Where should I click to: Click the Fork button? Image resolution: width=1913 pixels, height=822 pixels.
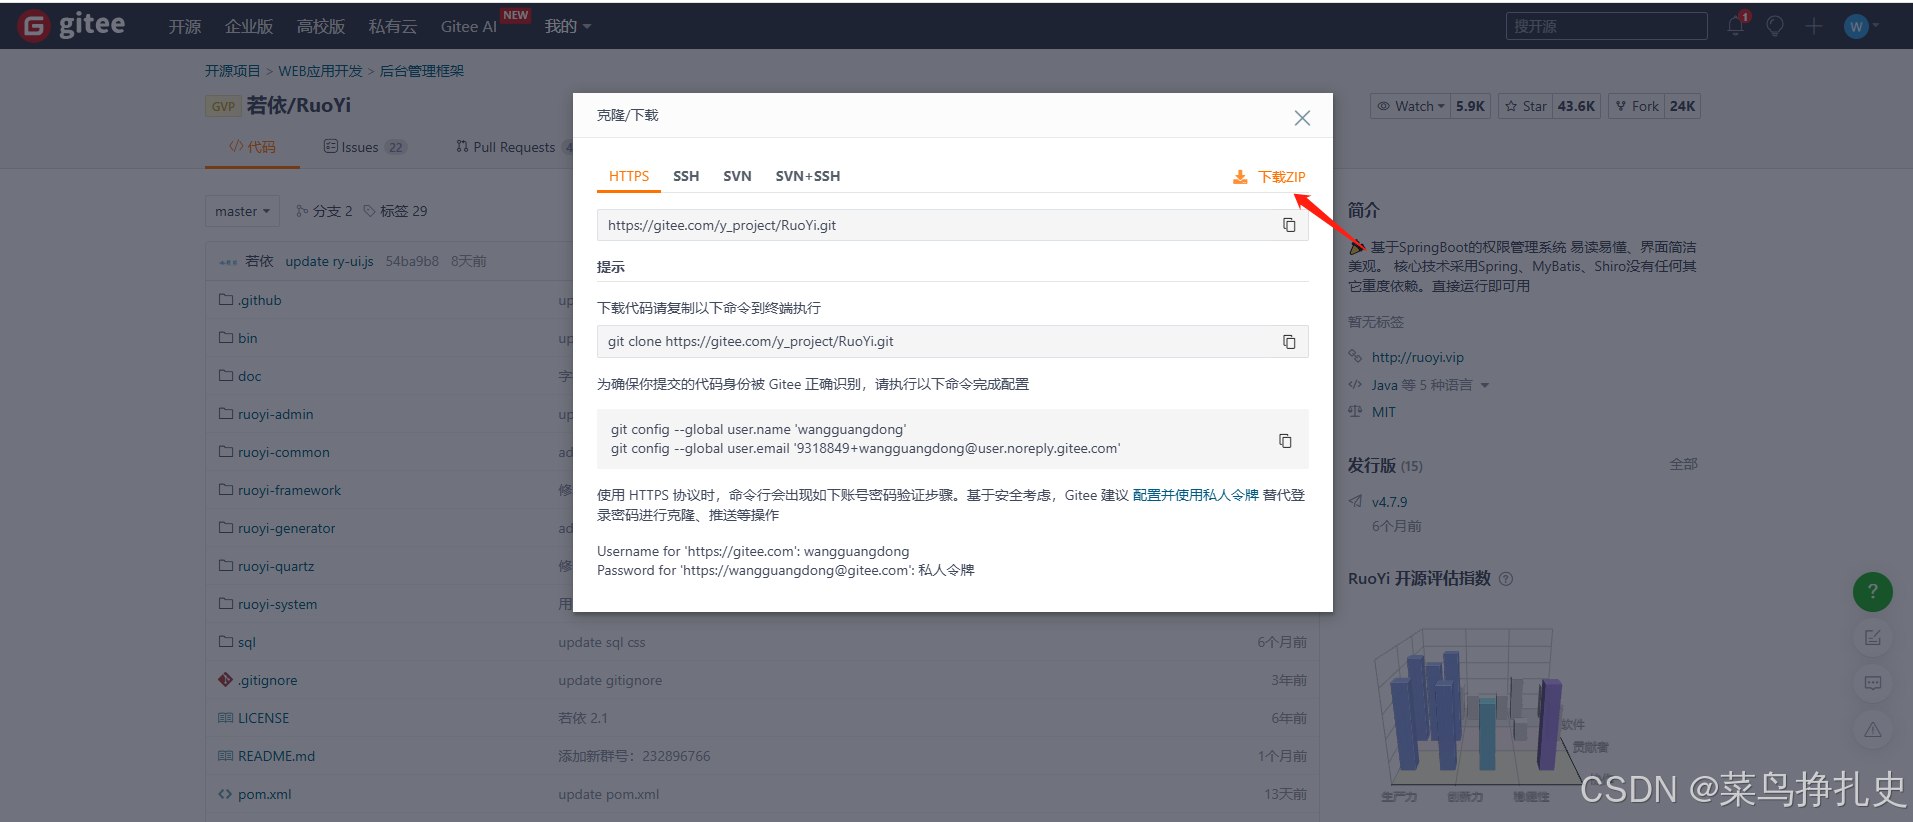coord(1637,106)
